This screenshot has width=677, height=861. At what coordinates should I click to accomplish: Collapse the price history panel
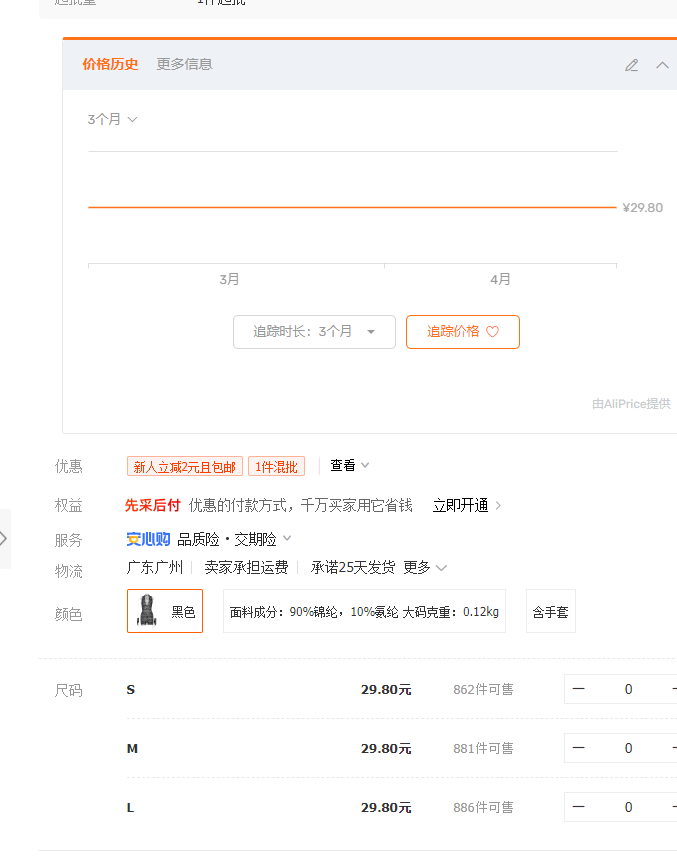pyautogui.click(x=662, y=65)
